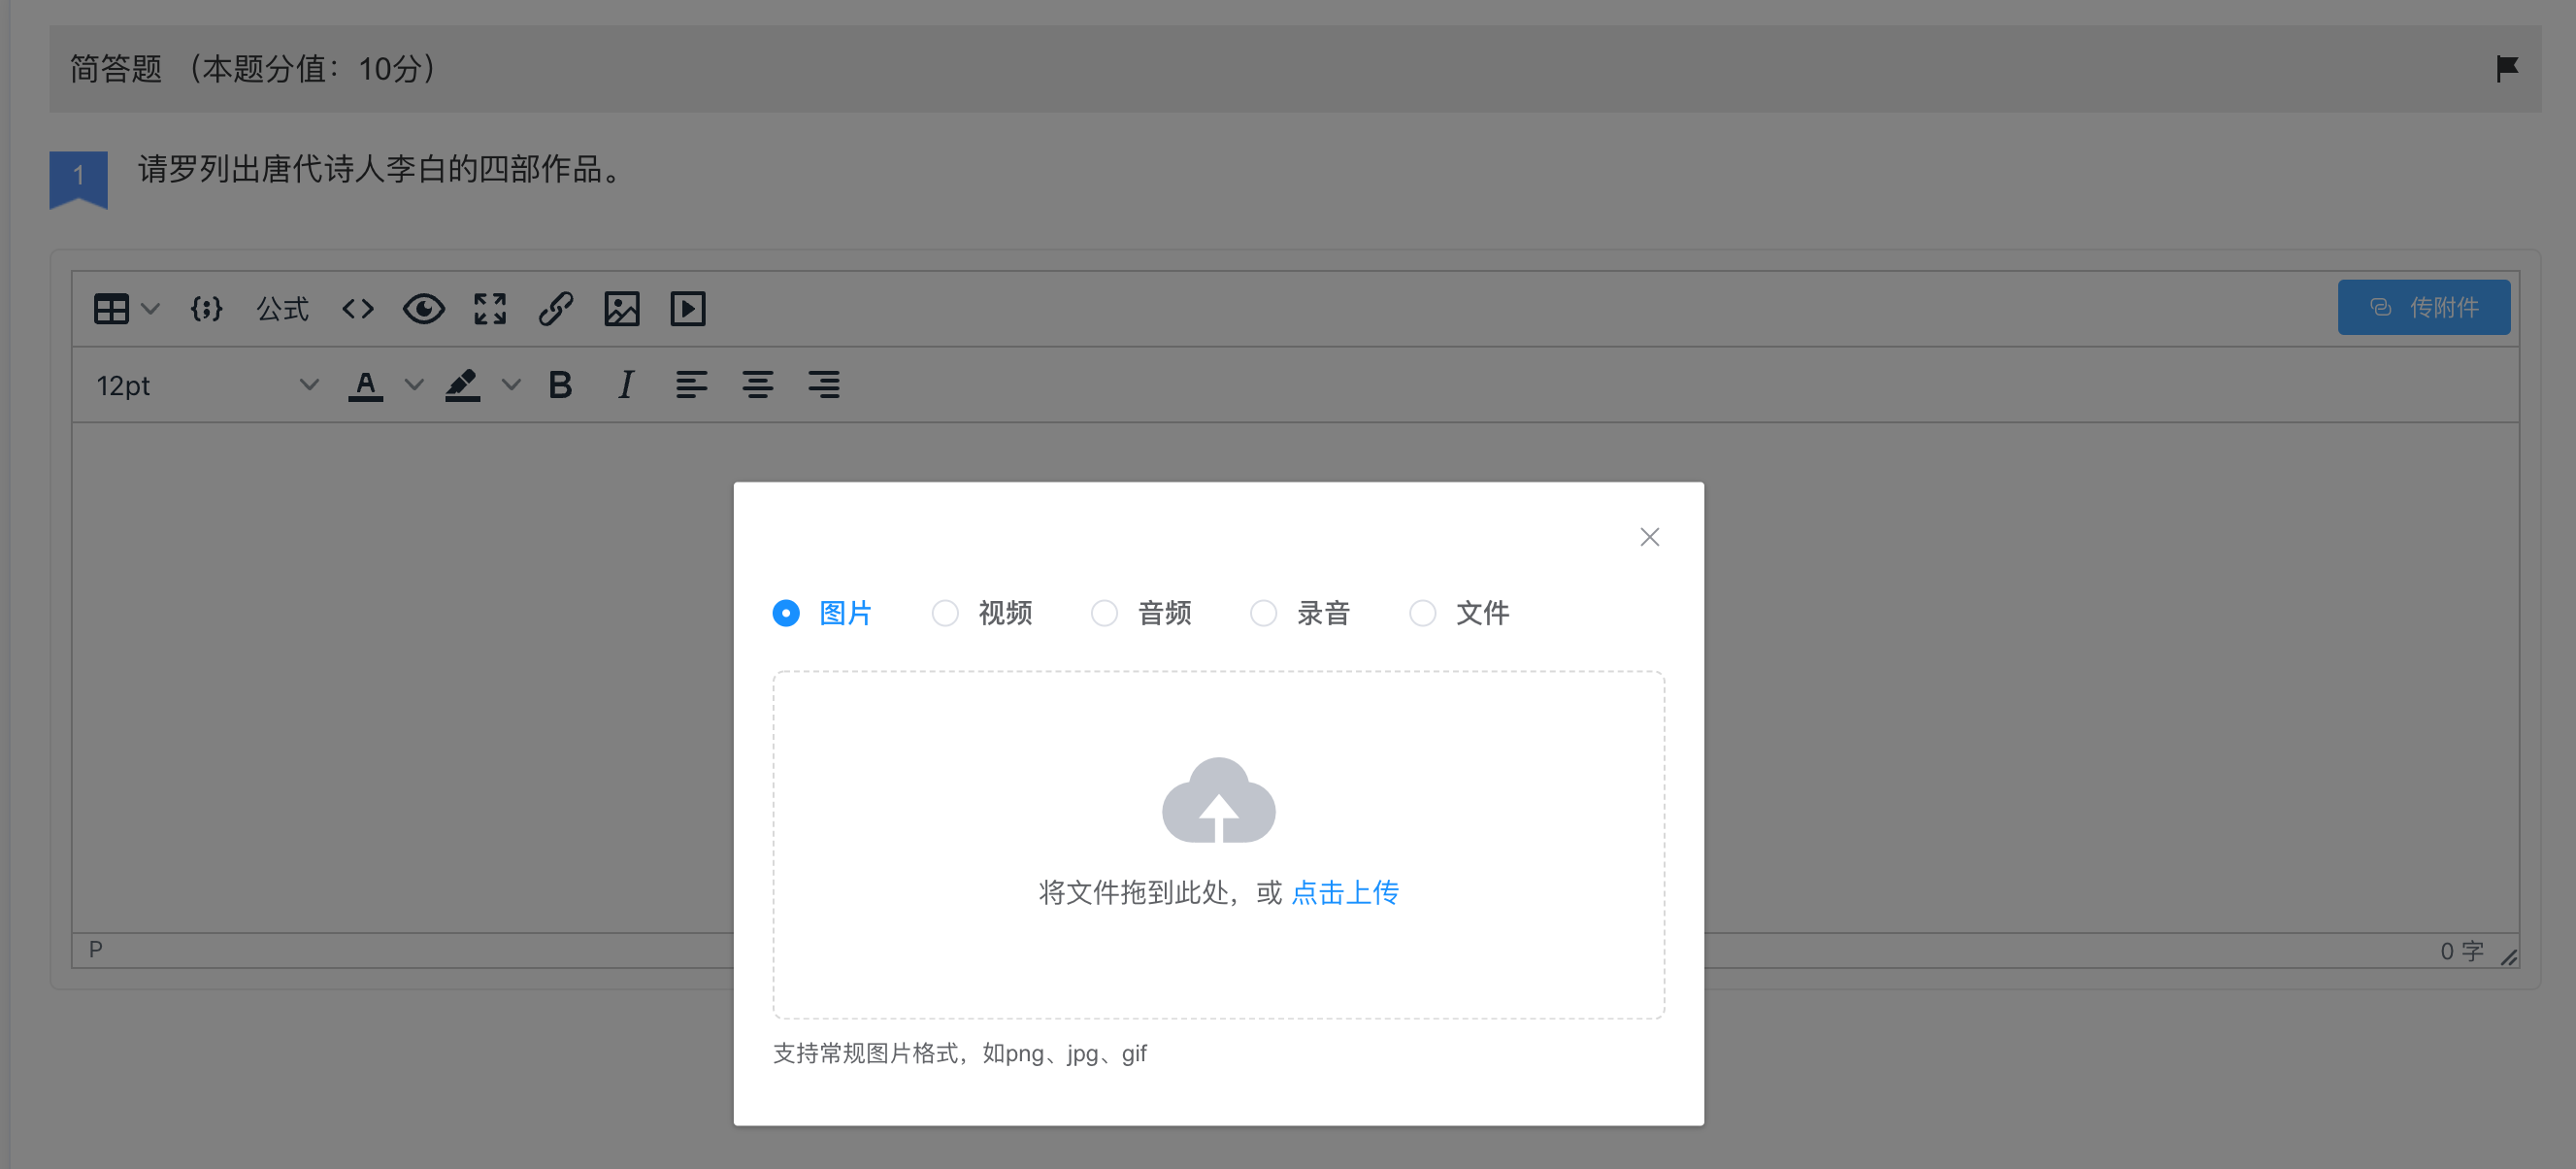The image size is (2576, 1169).
Task: Click the highlight background color icon
Action: click(x=462, y=385)
